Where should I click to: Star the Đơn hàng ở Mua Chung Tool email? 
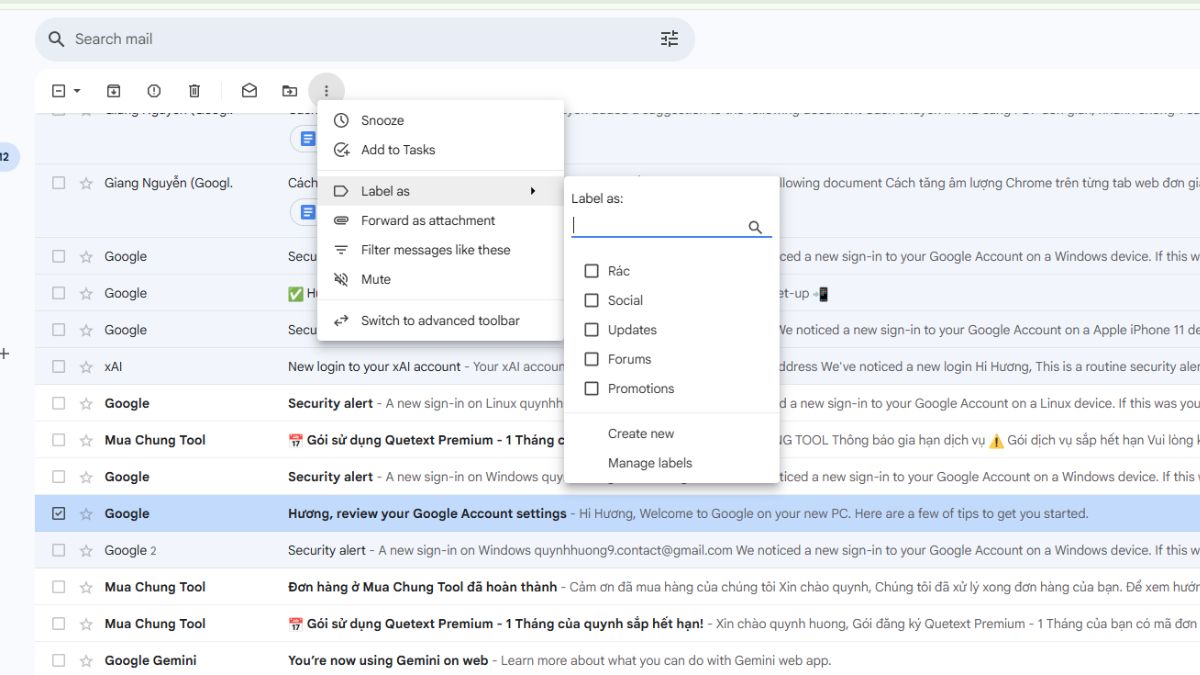[x=86, y=587]
